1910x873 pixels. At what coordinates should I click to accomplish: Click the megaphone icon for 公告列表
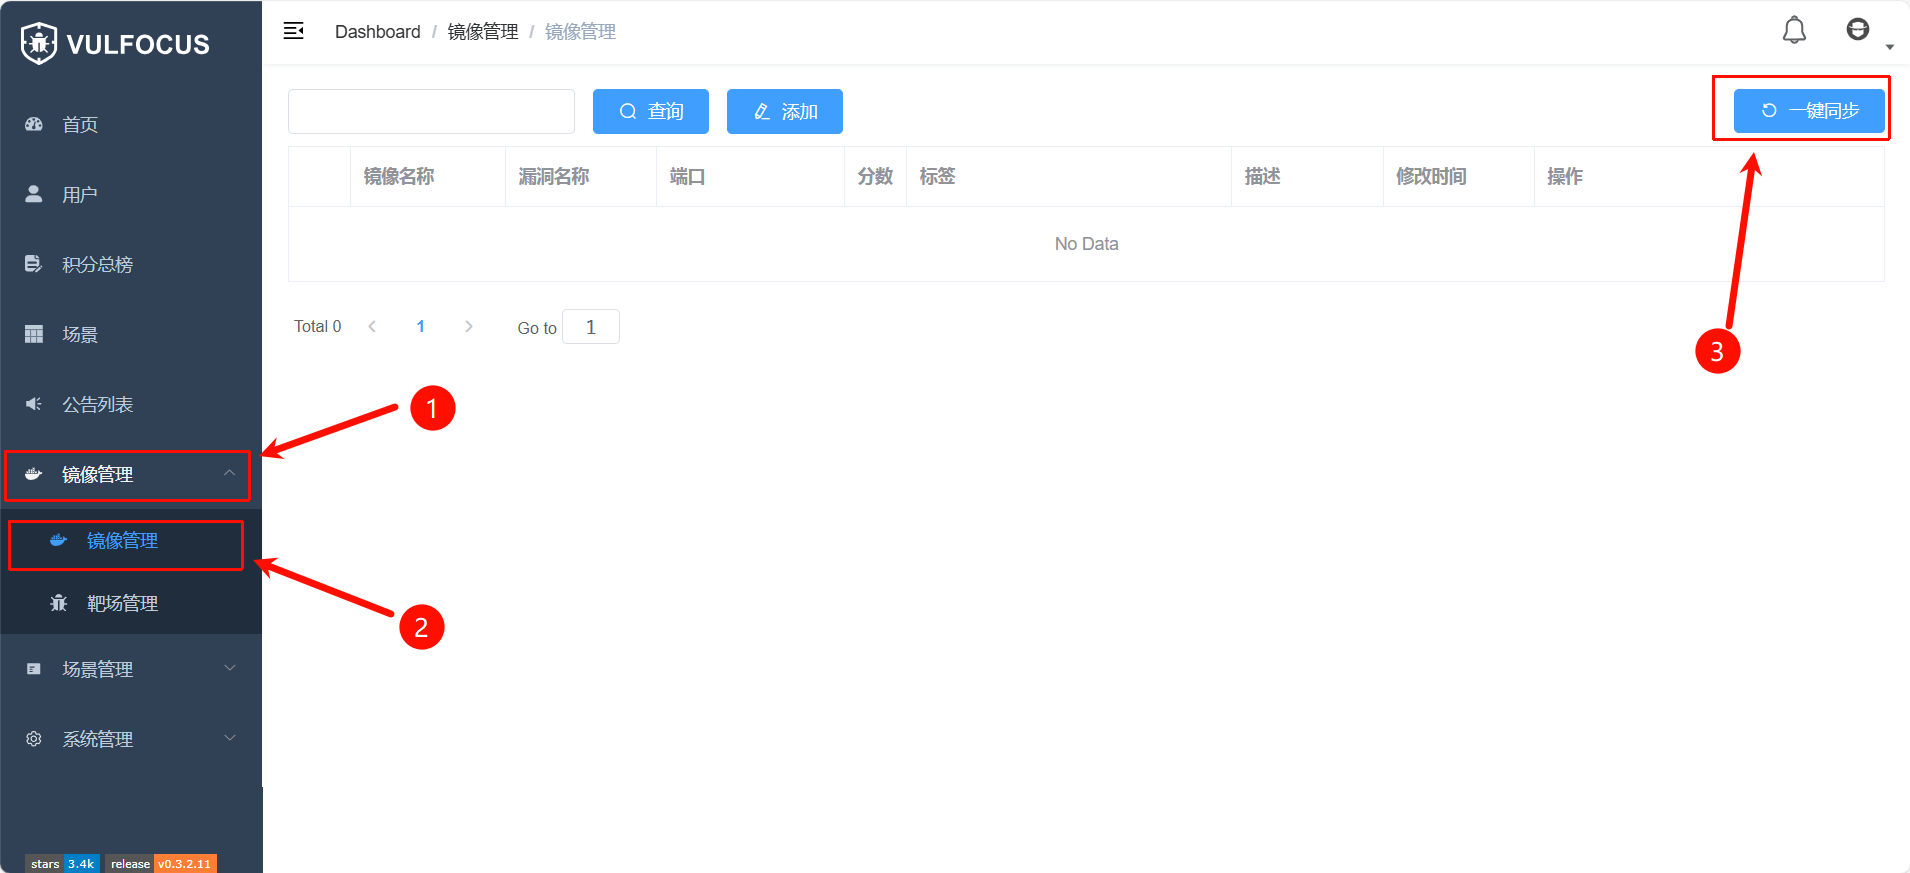[34, 404]
